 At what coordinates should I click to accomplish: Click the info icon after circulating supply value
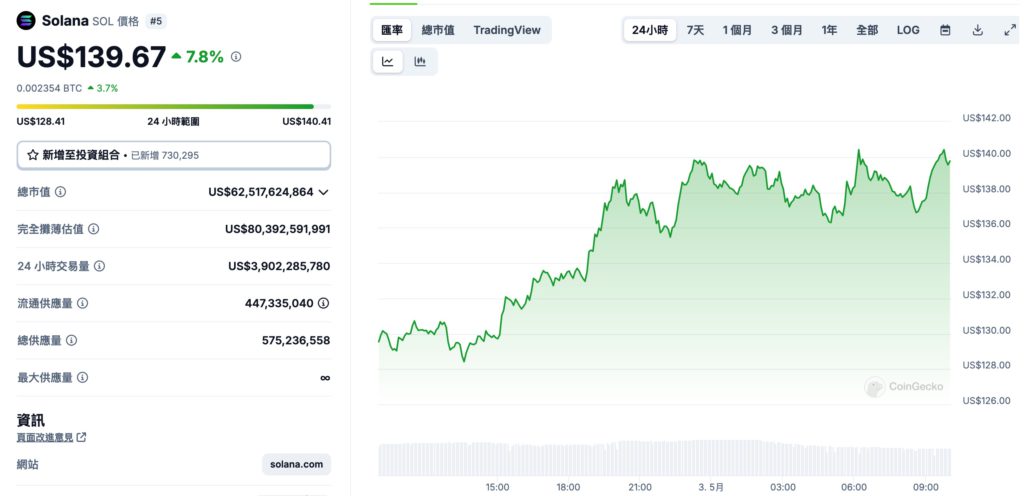(x=324, y=303)
